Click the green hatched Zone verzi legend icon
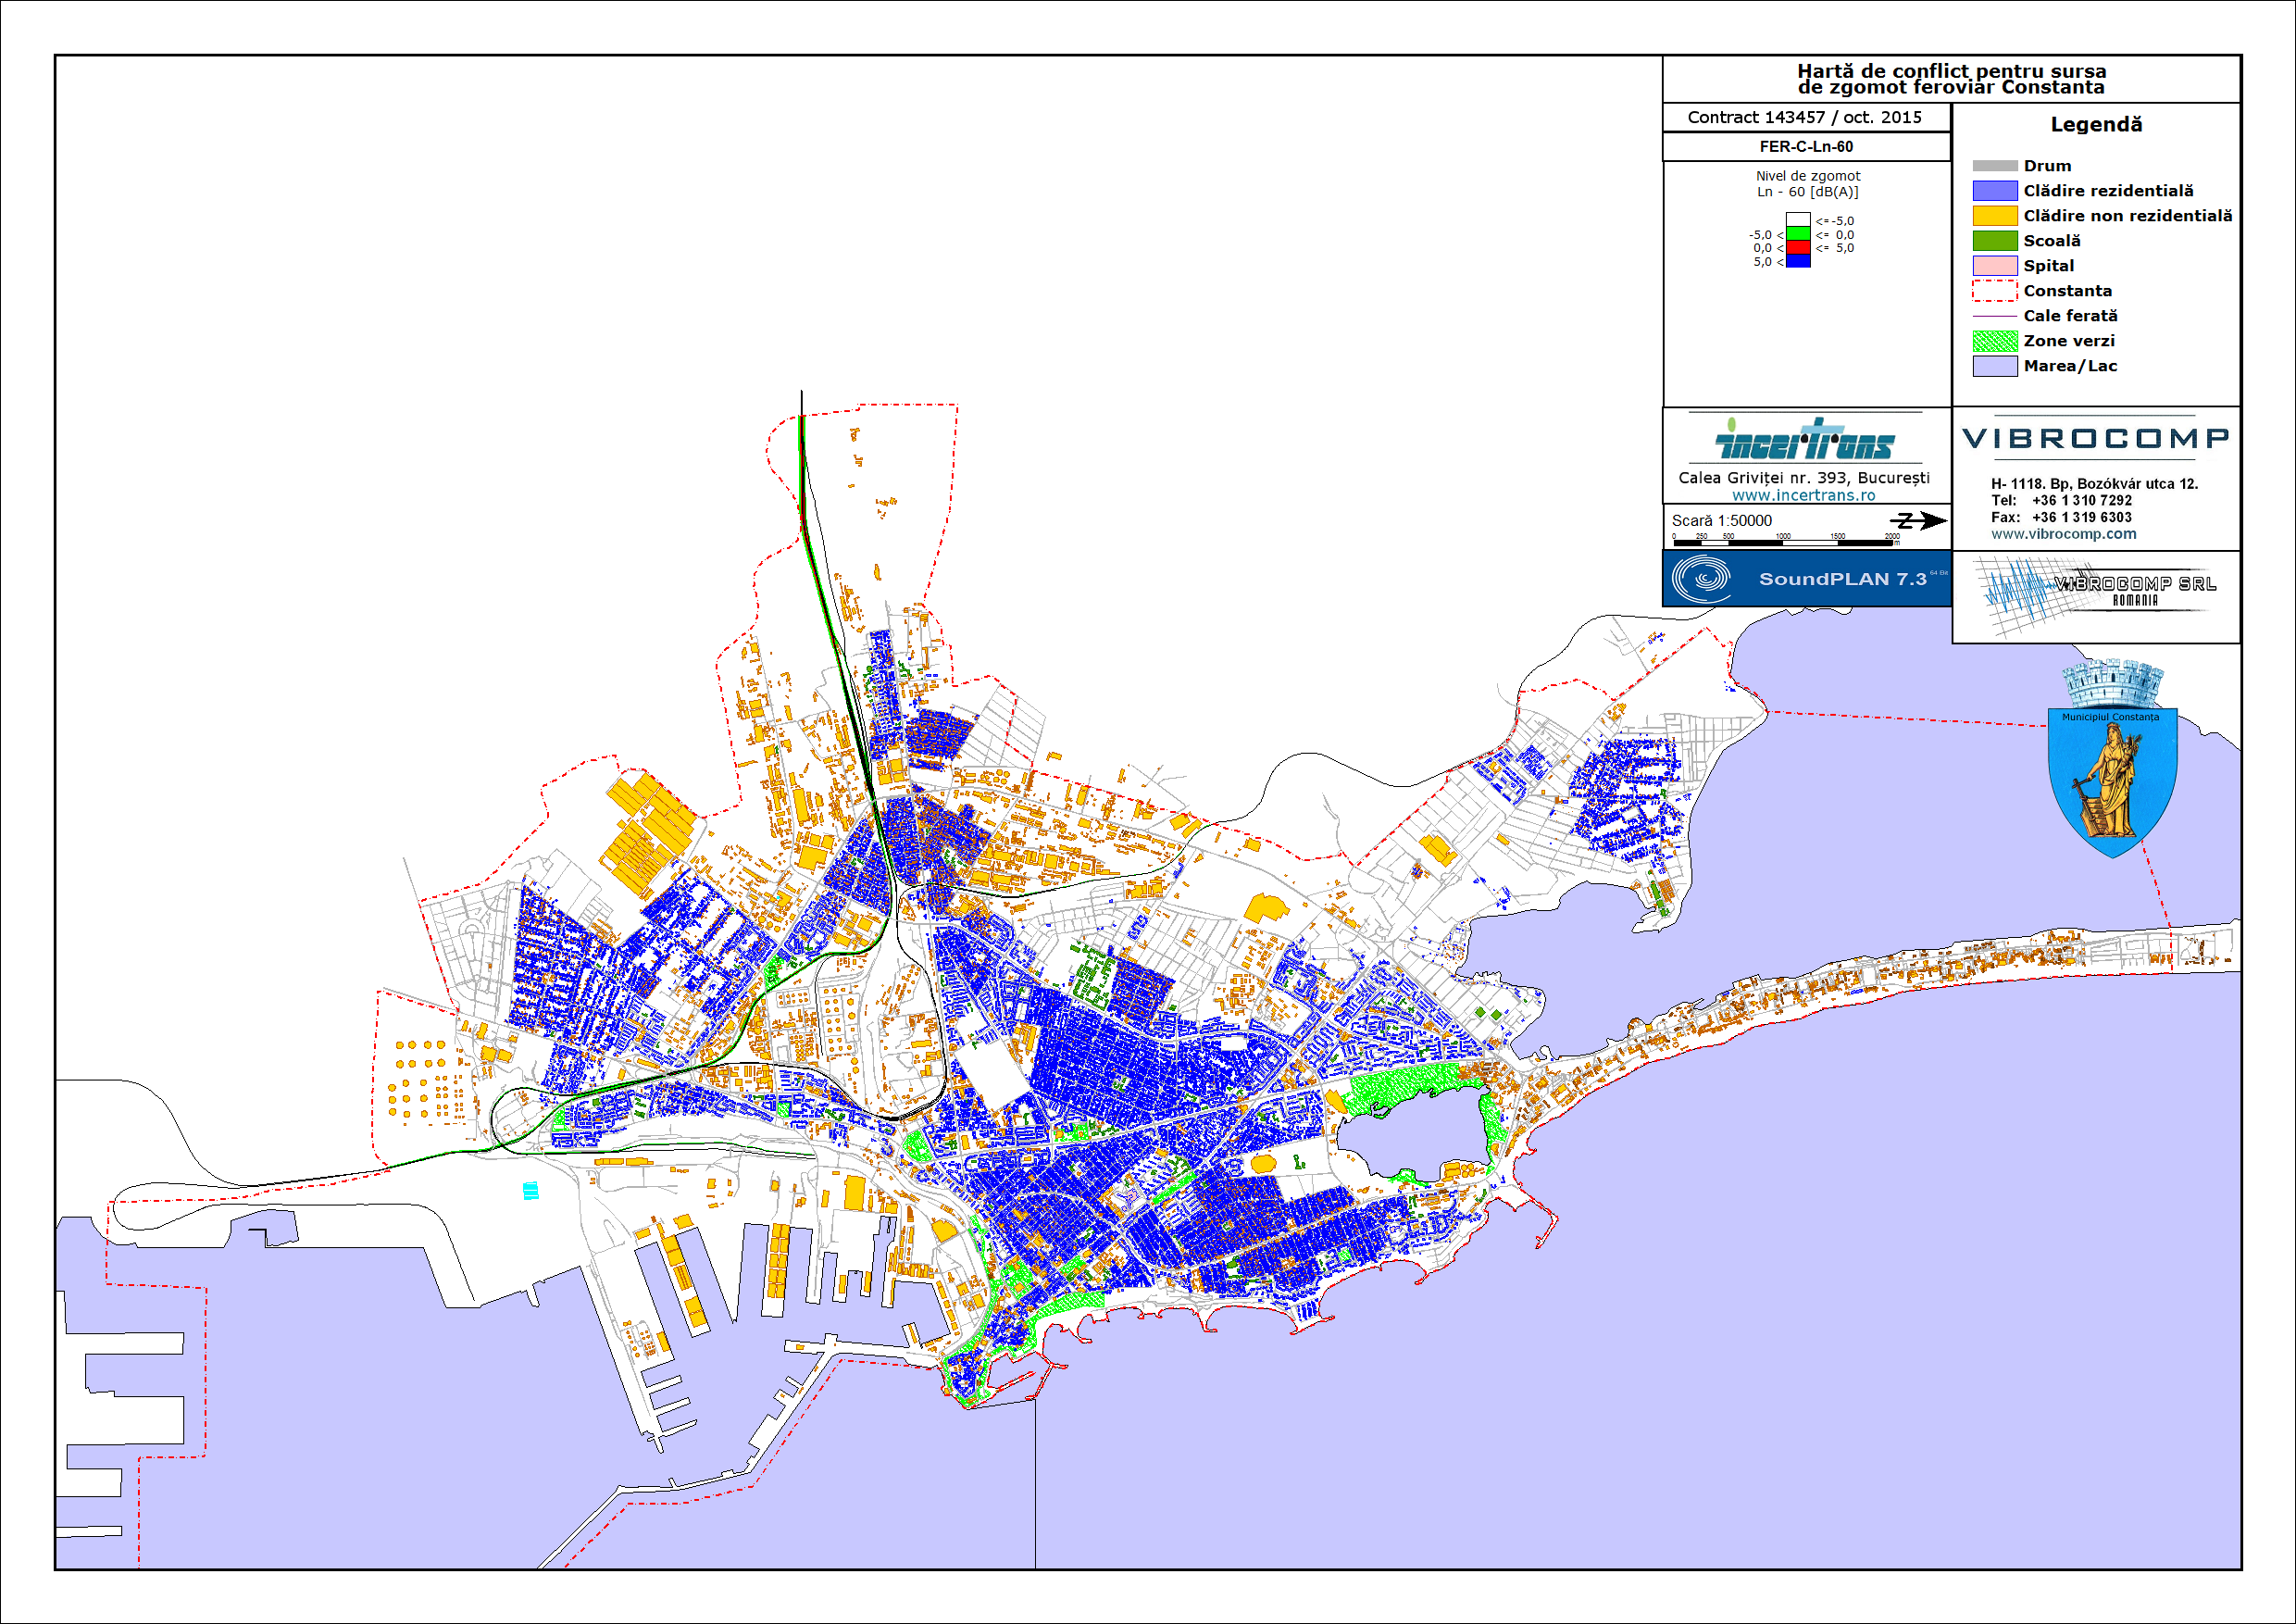 click(1994, 341)
